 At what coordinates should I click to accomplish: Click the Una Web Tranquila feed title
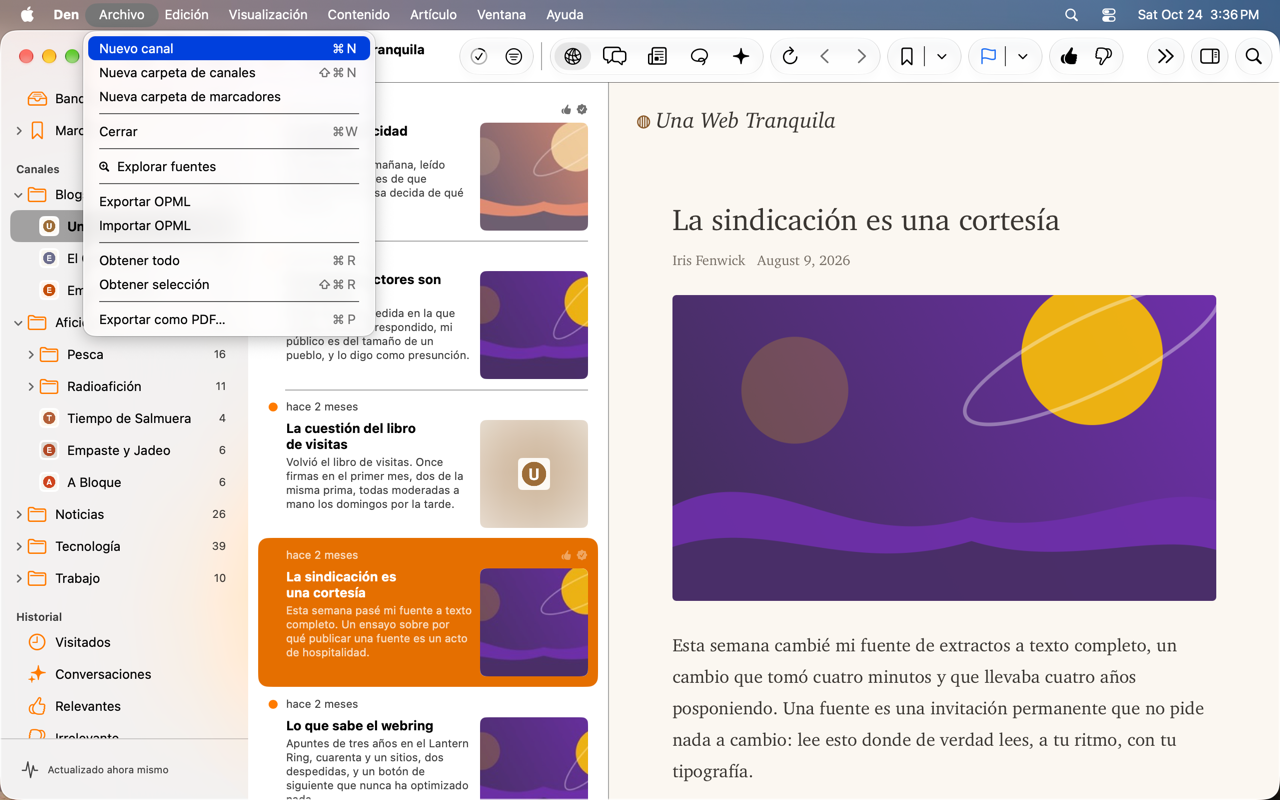pos(745,121)
